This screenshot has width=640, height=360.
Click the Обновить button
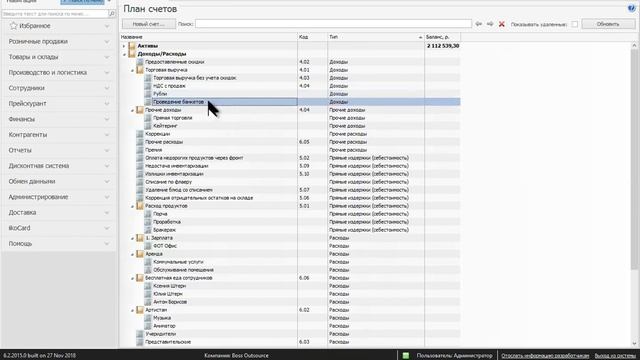(608, 24)
